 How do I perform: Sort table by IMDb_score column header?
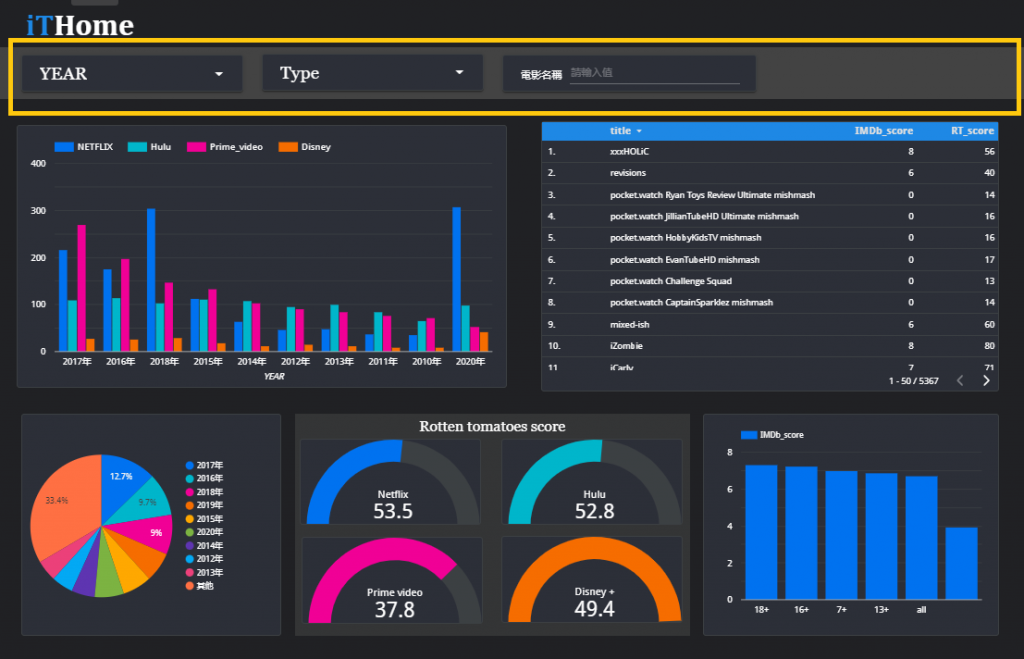(884, 131)
